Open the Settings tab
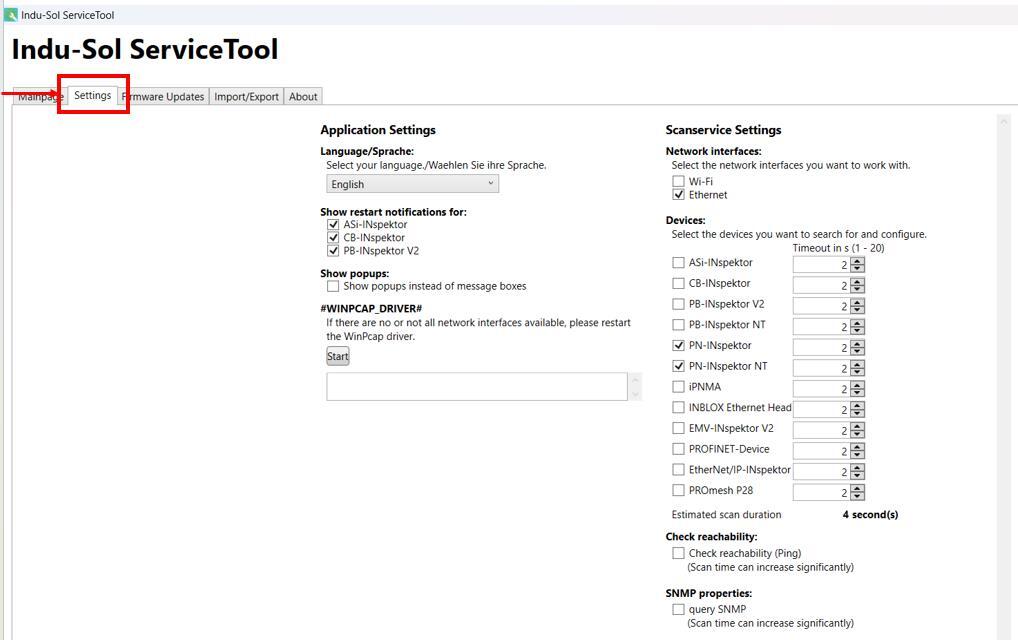The image size is (1018, 640). point(92,95)
